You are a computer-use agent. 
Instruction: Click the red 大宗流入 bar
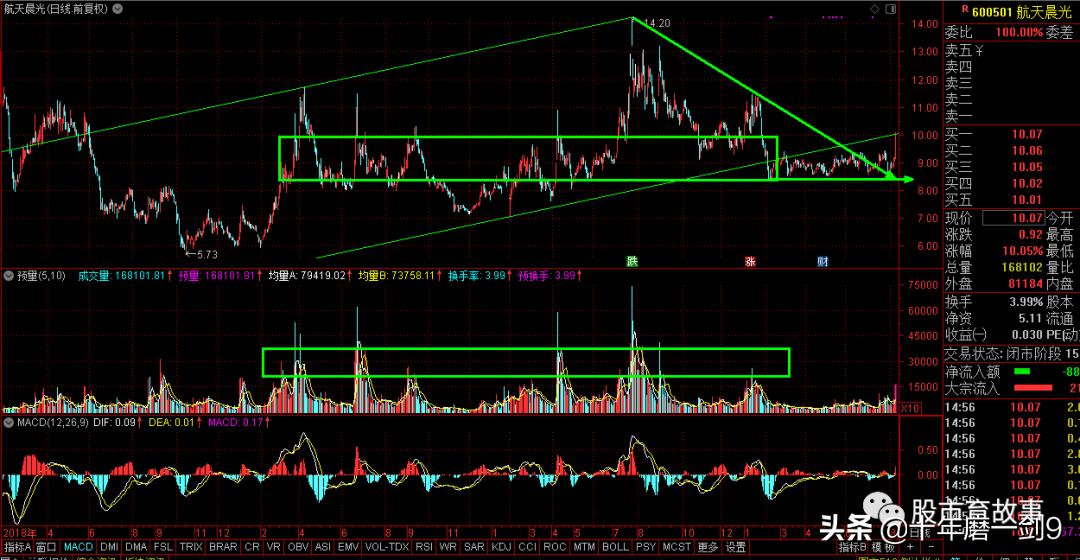(1032, 388)
